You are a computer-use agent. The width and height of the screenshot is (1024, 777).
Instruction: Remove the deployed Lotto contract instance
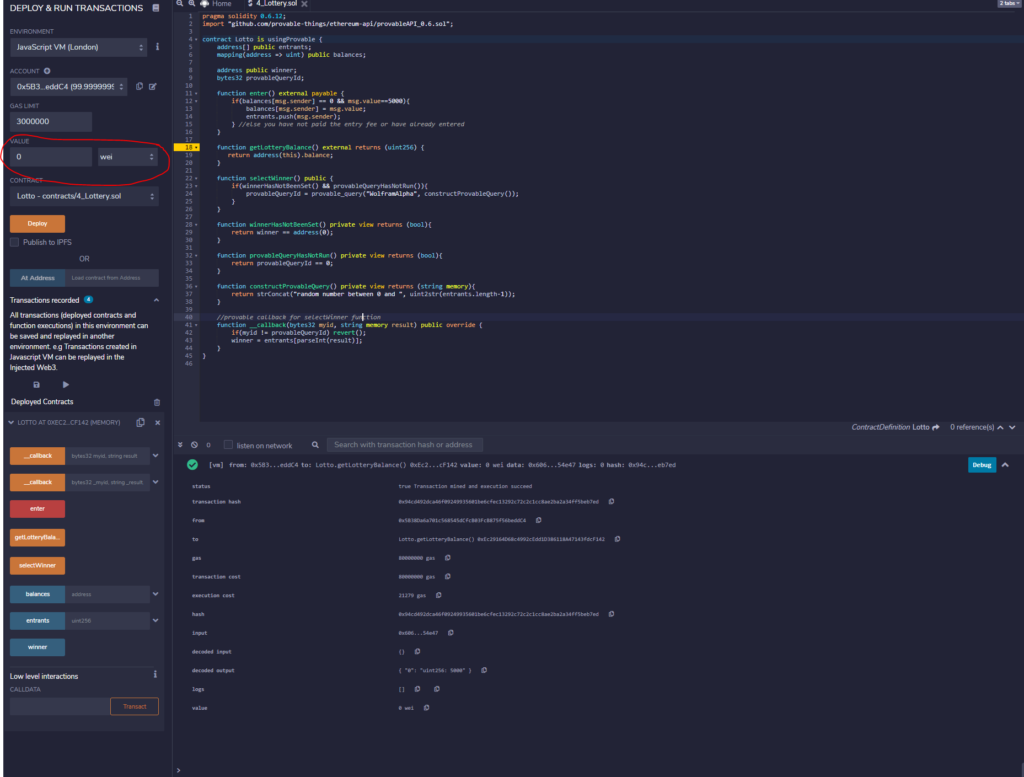point(157,423)
